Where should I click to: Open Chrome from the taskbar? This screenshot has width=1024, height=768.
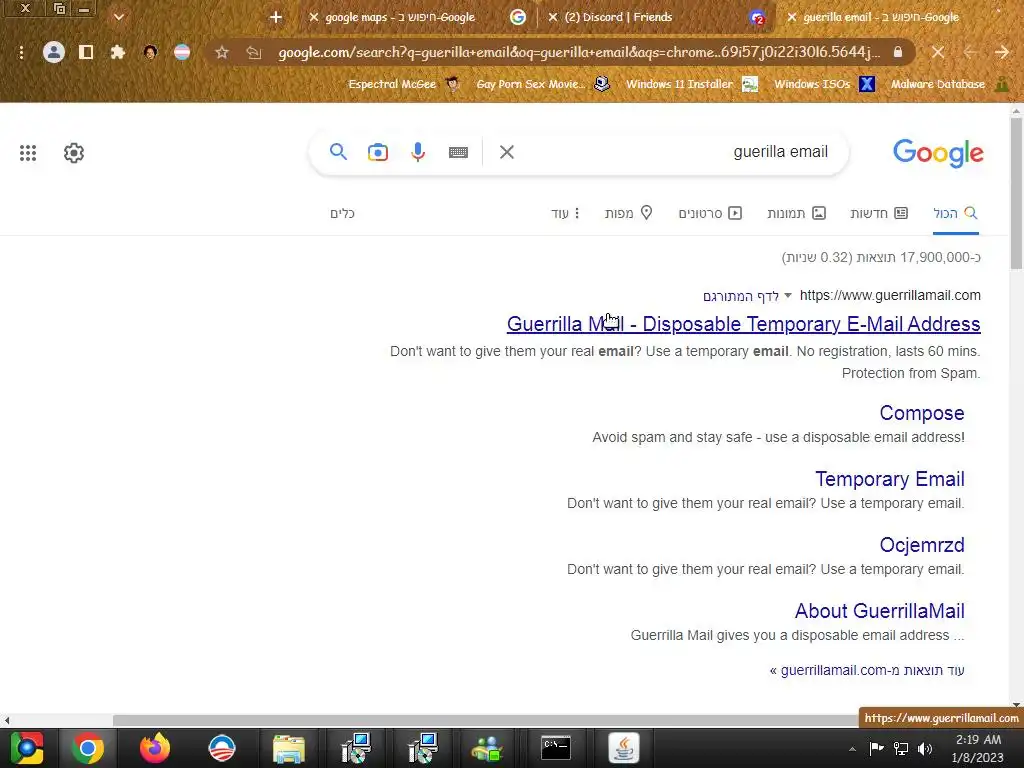pos(88,748)
